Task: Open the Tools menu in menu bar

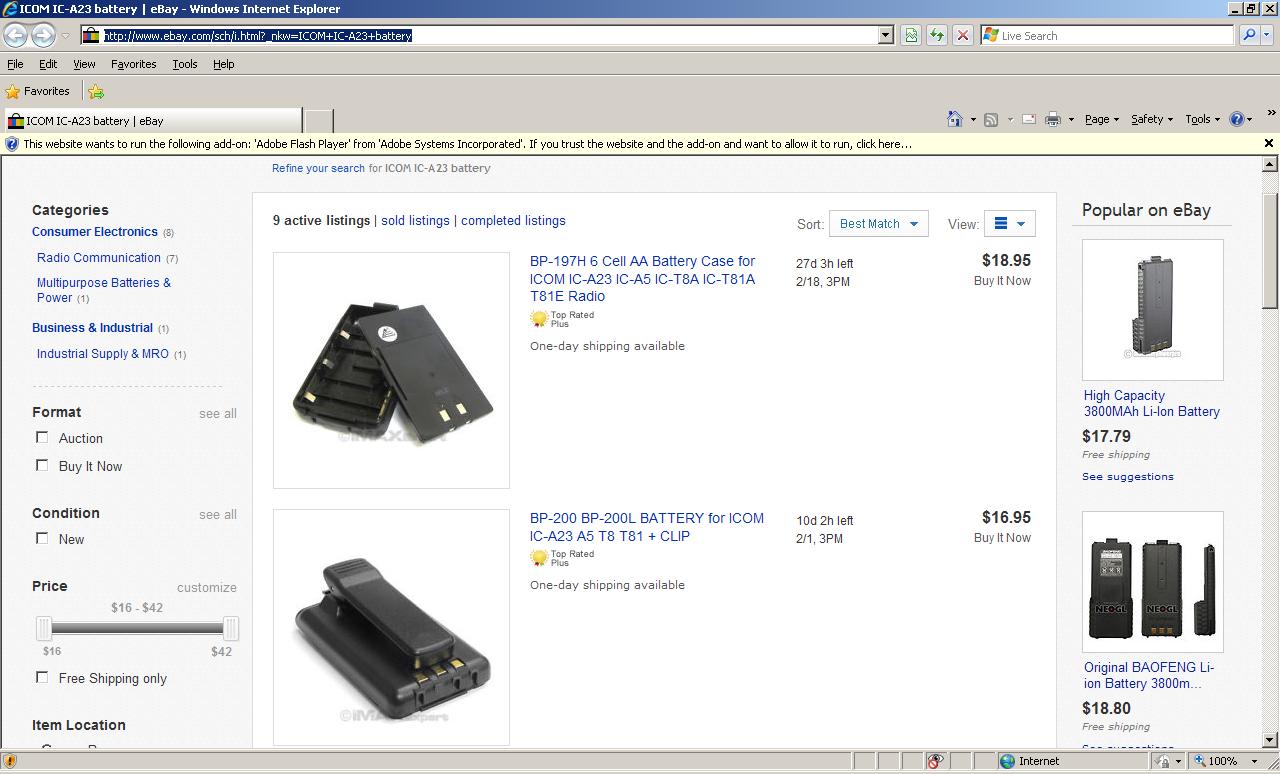Action: pos(184,64)
